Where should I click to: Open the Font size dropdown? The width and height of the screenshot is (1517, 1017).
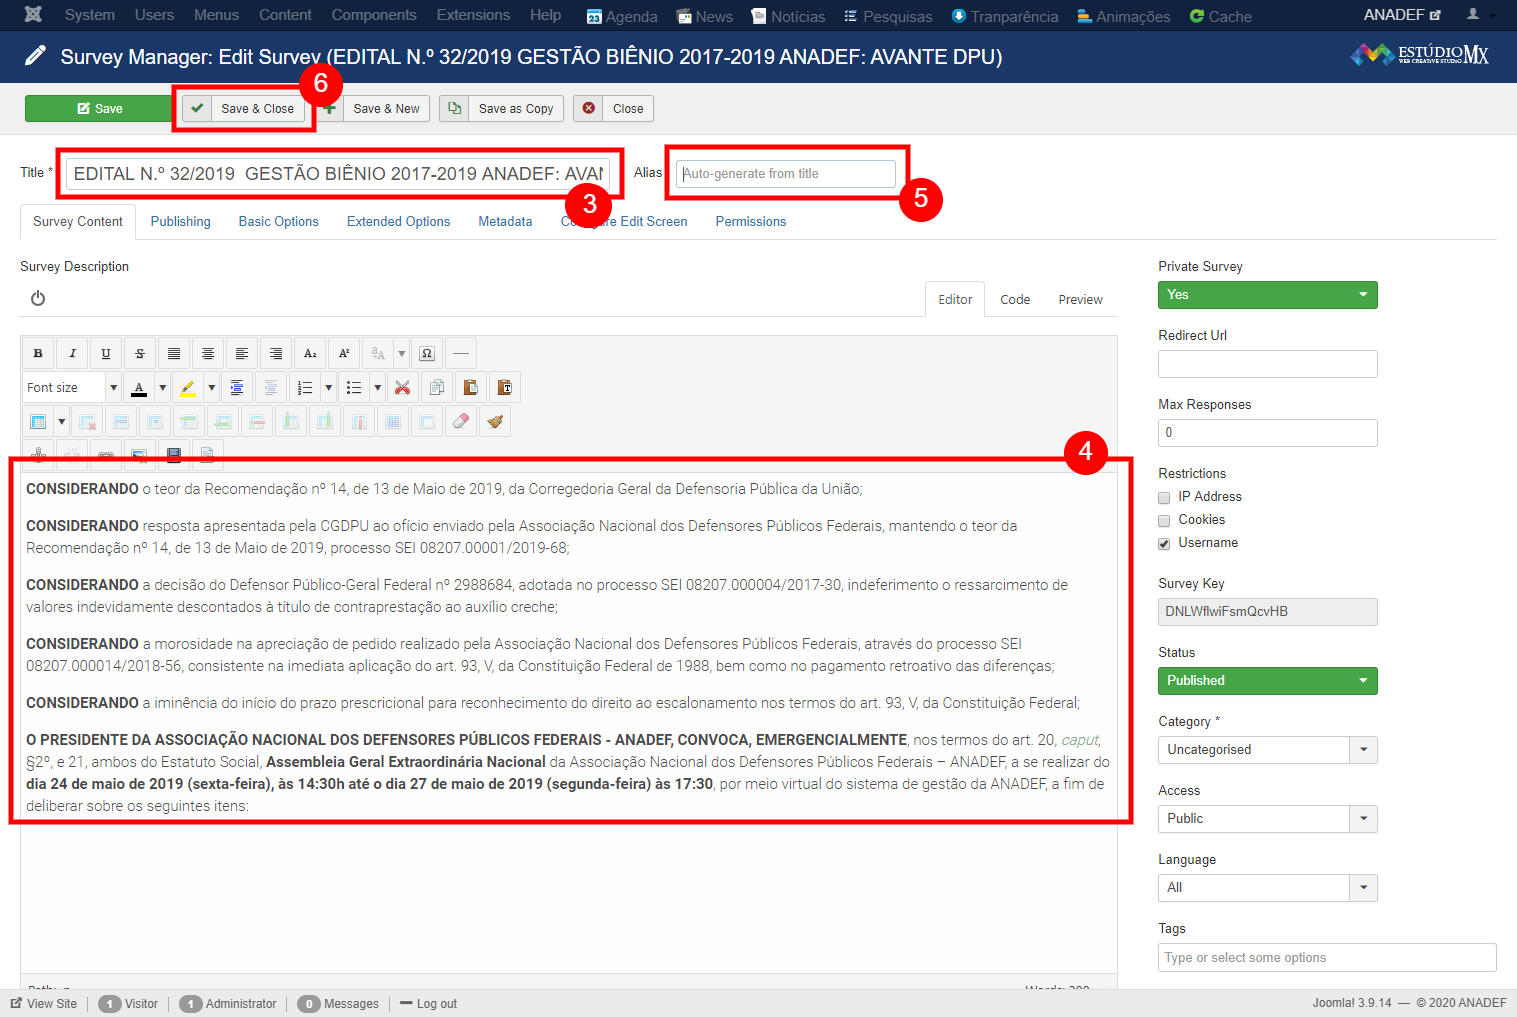[x=72, y=388]
